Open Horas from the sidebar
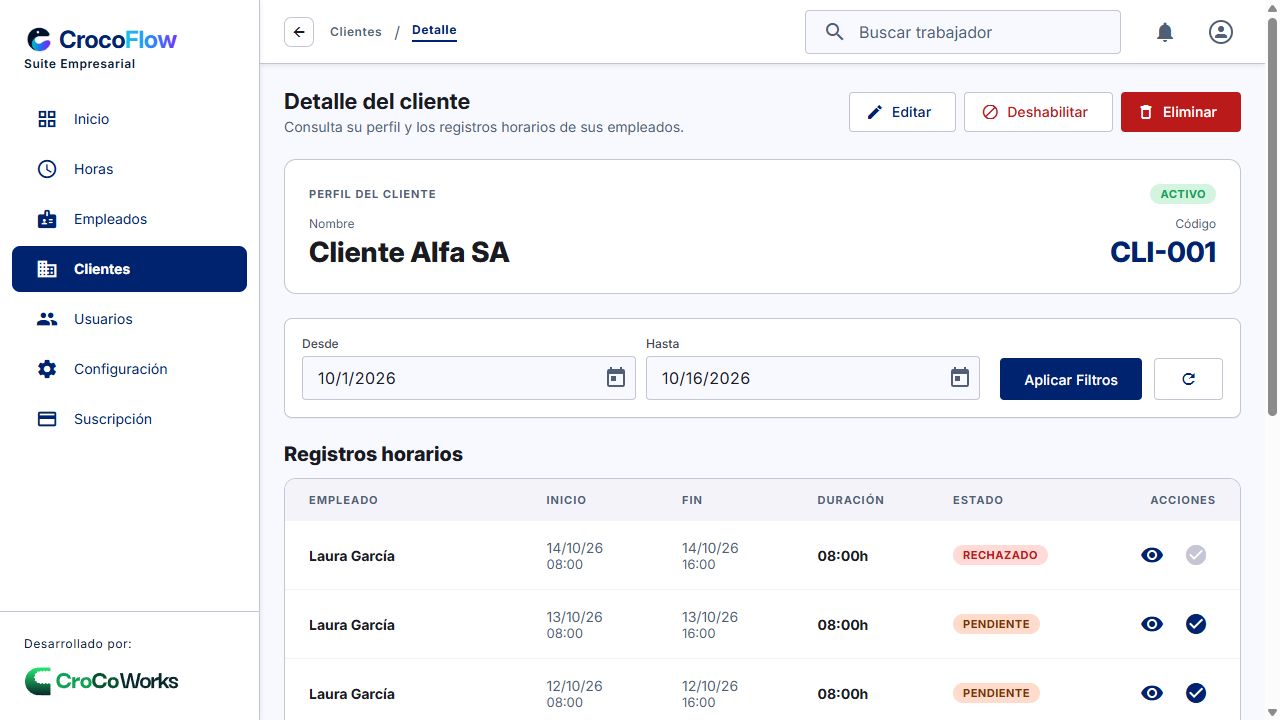 129,169
